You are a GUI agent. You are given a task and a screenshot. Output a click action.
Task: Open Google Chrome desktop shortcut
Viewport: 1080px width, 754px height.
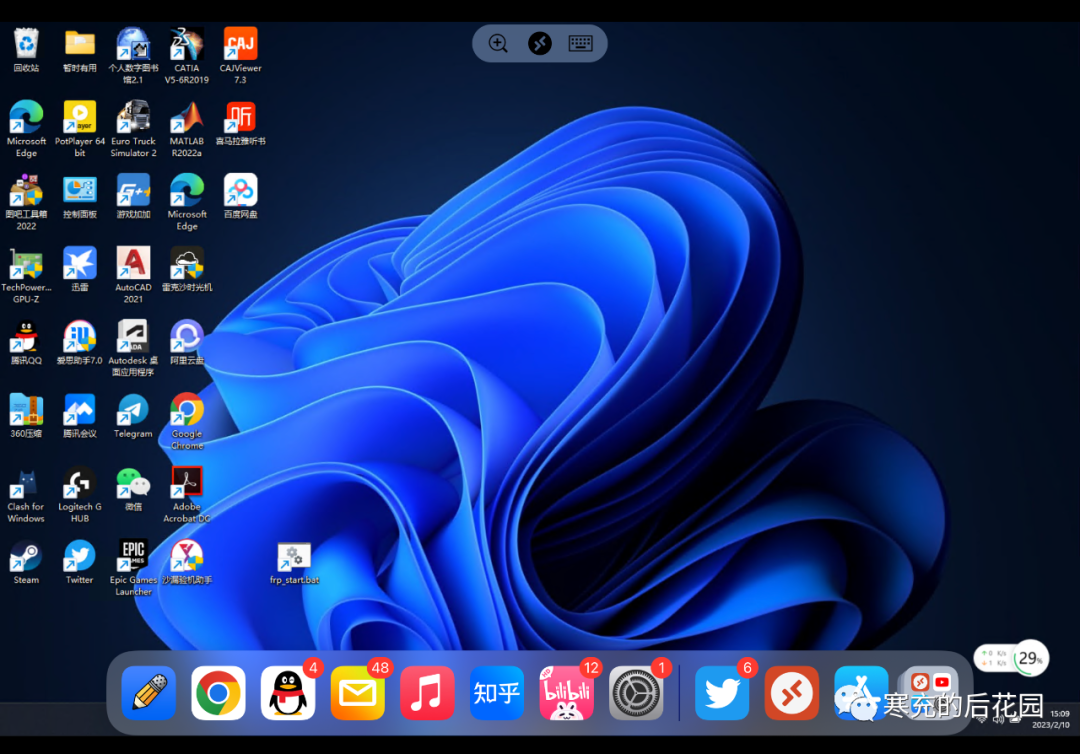187,421
